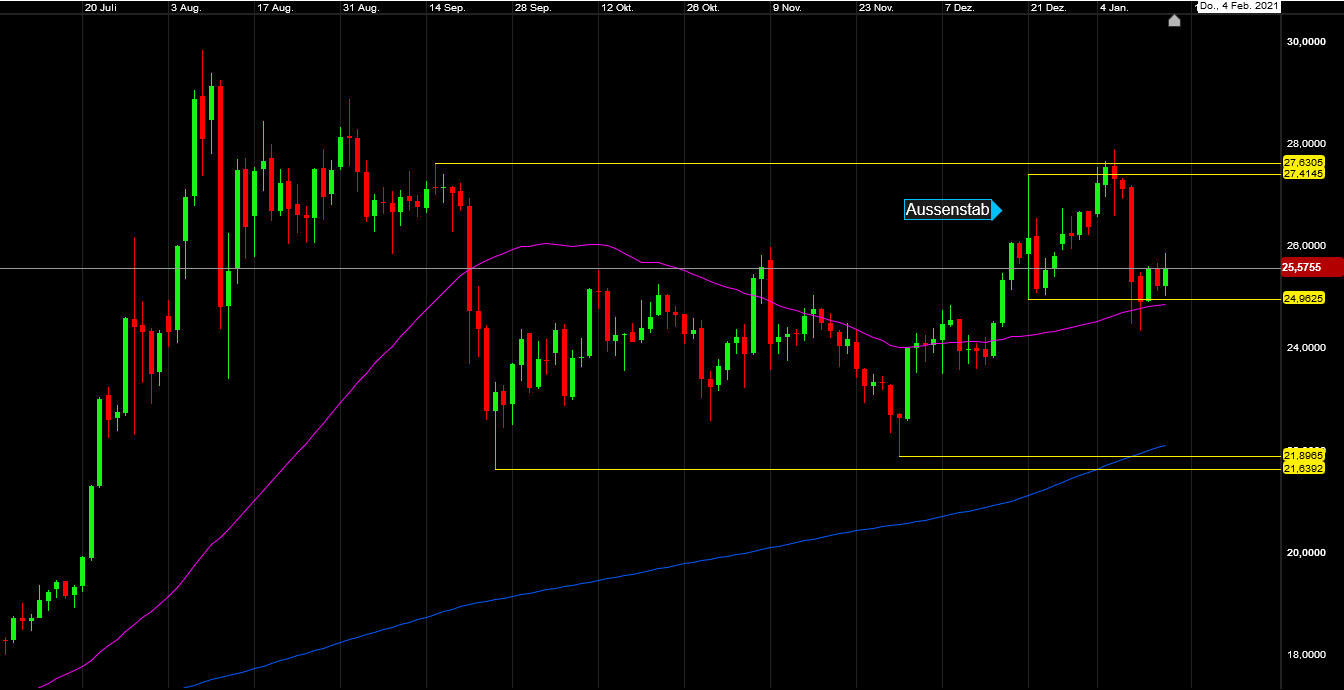Click the 9 Nov. date axis label
Viewport: 1344px width, 690px height.
coord(788,6)
